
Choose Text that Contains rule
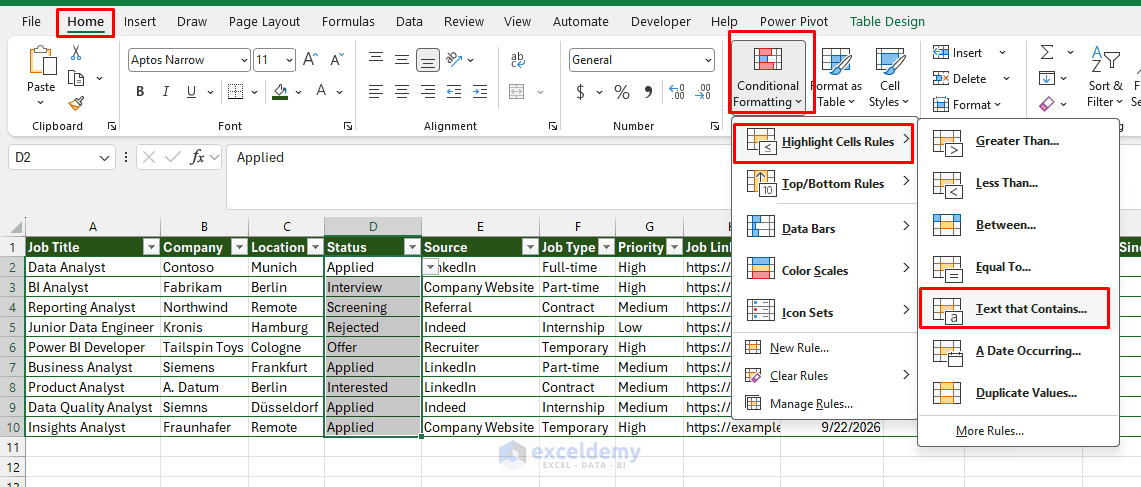[x=1015, y=309]
